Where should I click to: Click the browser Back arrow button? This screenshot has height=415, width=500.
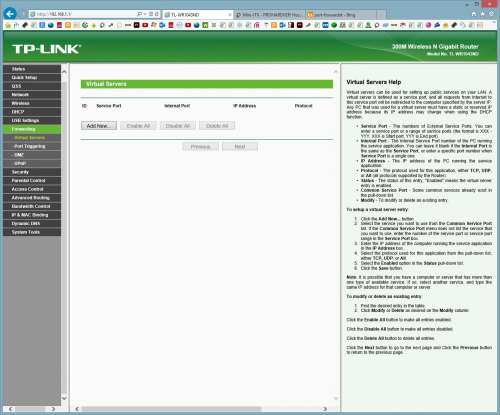coord(10,14)
